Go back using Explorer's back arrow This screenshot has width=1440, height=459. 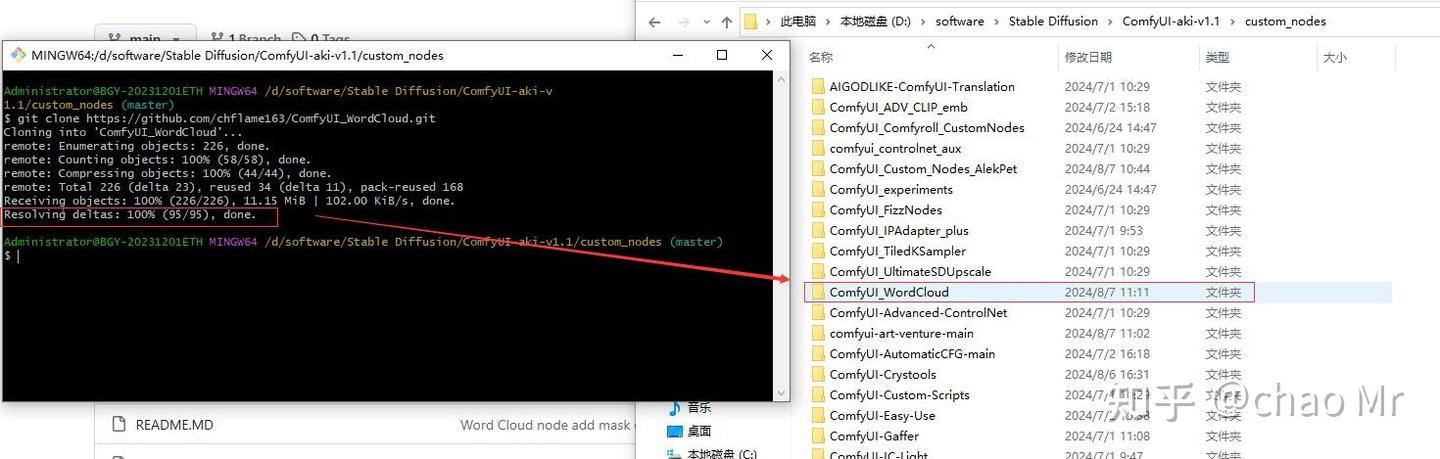click(x=654, y=21)
